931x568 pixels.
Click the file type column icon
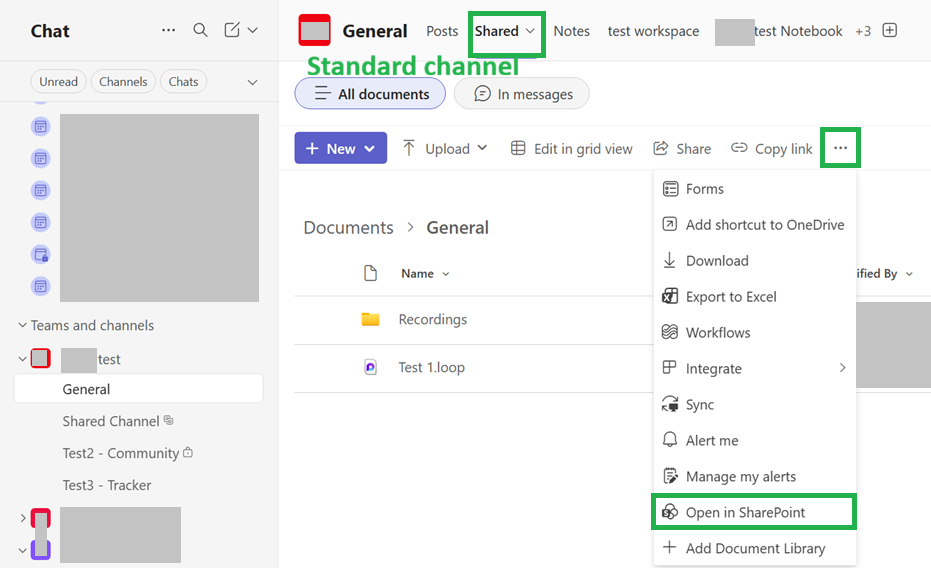coord(370,273)
